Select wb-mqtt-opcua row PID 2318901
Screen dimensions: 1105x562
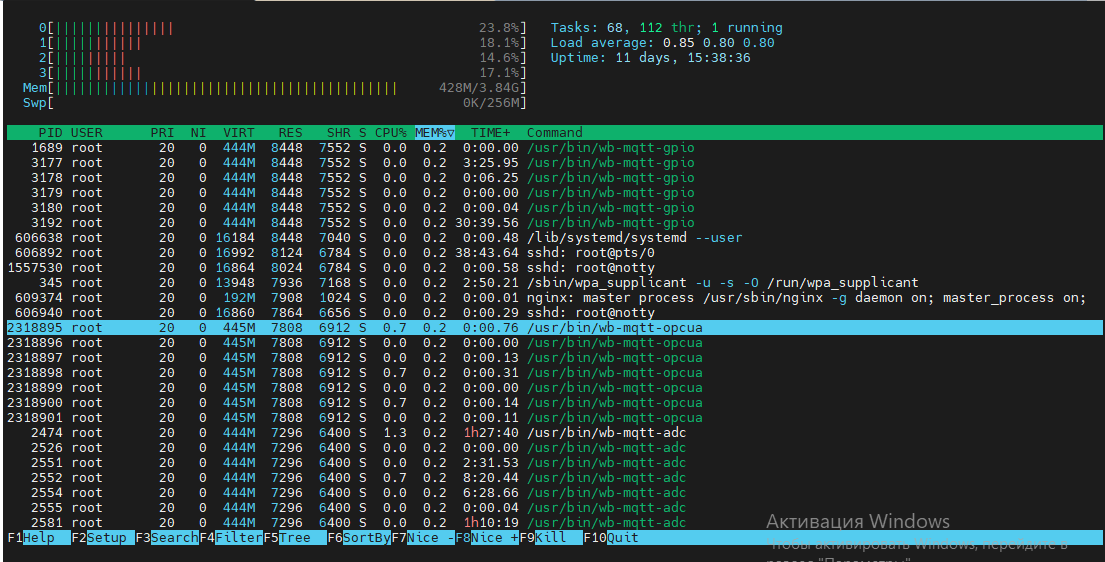click(555, 417)
